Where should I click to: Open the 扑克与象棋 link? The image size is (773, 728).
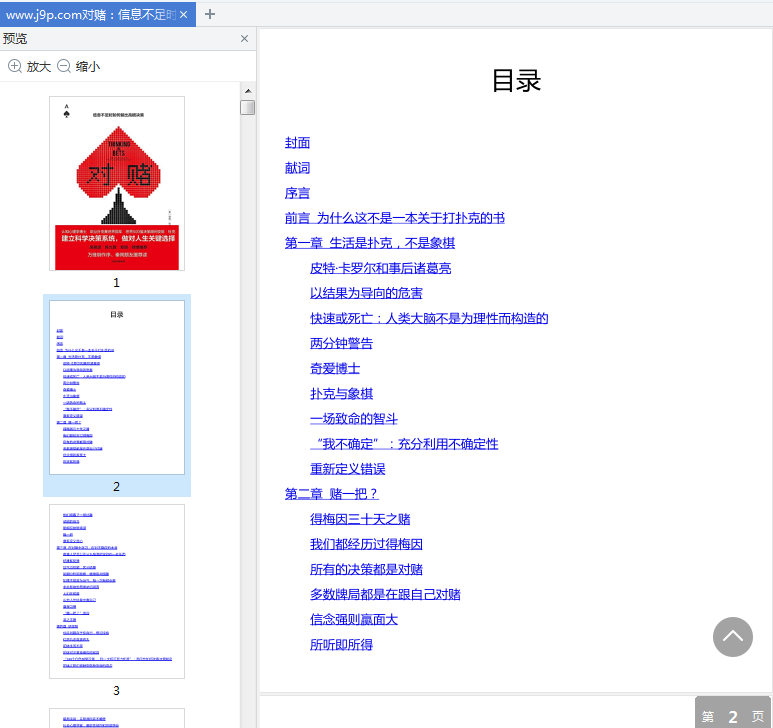click(341, 394)
